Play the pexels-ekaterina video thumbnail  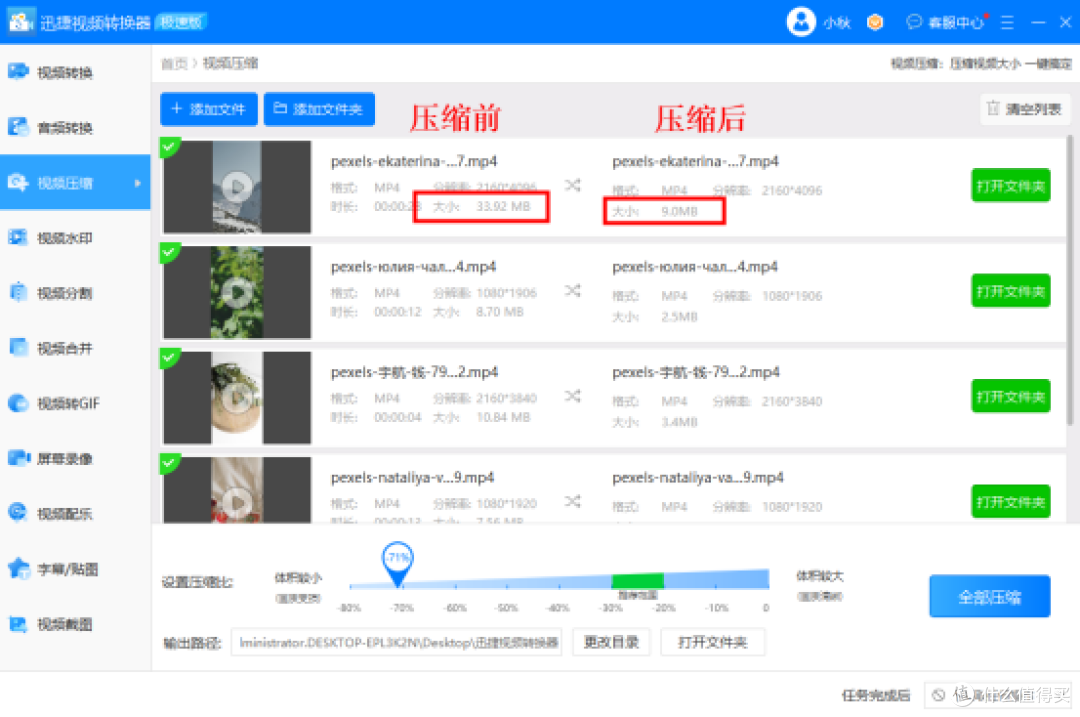(237, 187)
